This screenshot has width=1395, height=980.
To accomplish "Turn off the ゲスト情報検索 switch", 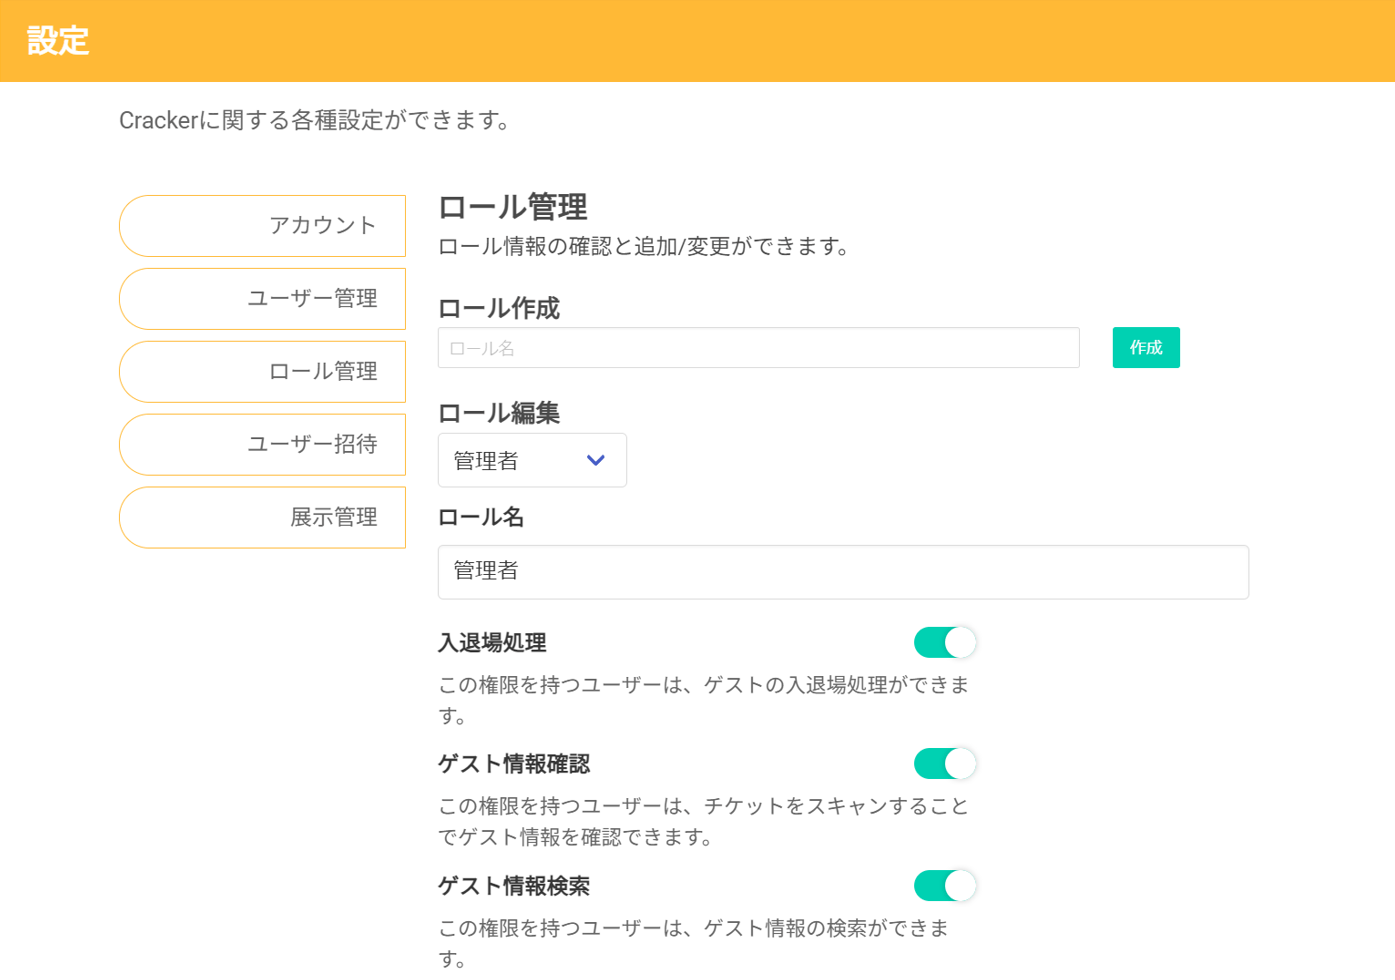I will (x=944, y=886).
